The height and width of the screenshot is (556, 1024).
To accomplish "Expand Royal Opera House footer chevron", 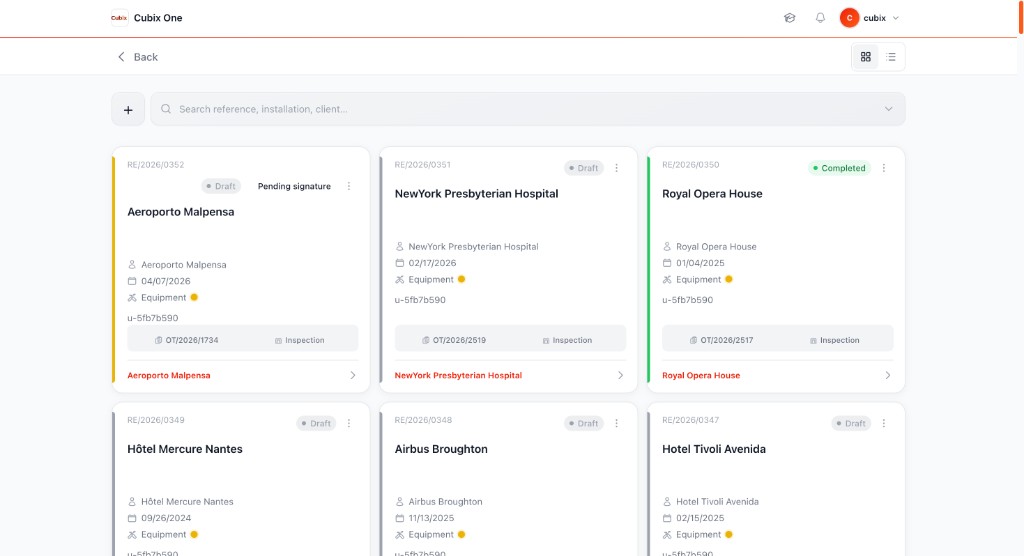I will coord(888,376).
